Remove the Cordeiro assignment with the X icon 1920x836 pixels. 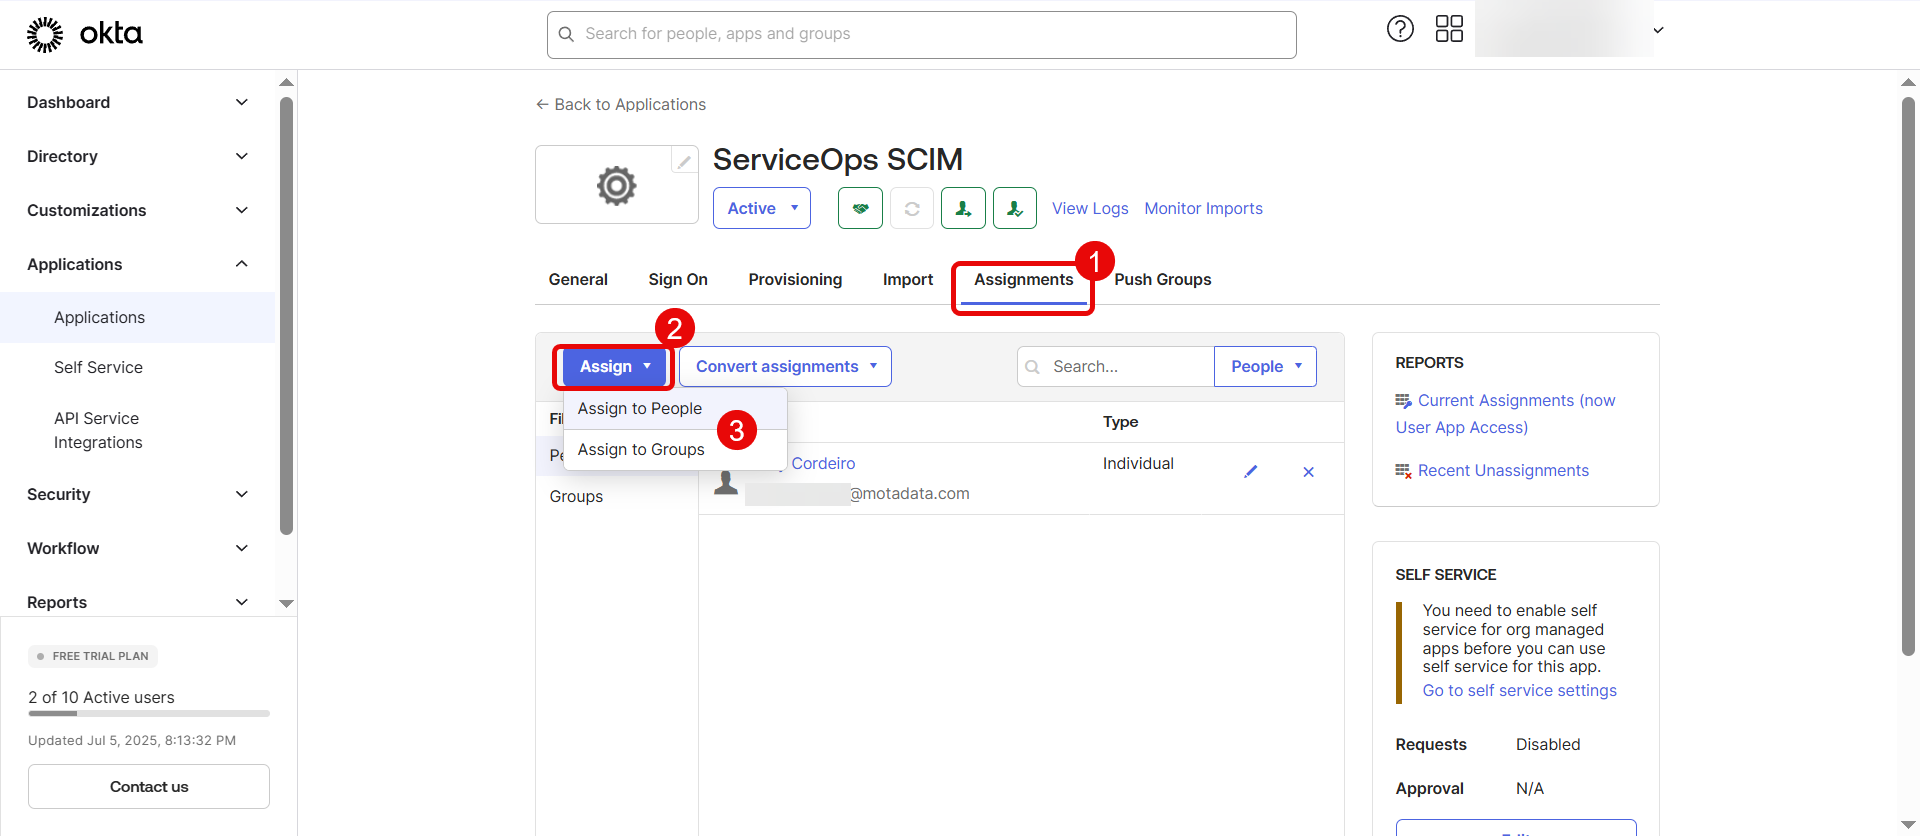pyautogui.click(x=1308, y=472)
